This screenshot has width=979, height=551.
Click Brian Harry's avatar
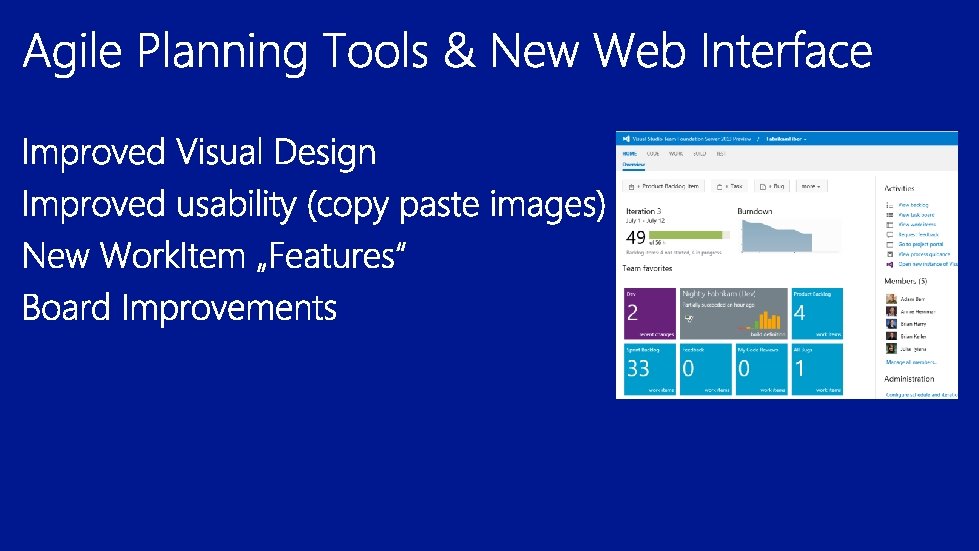click(x=891, y=324)
